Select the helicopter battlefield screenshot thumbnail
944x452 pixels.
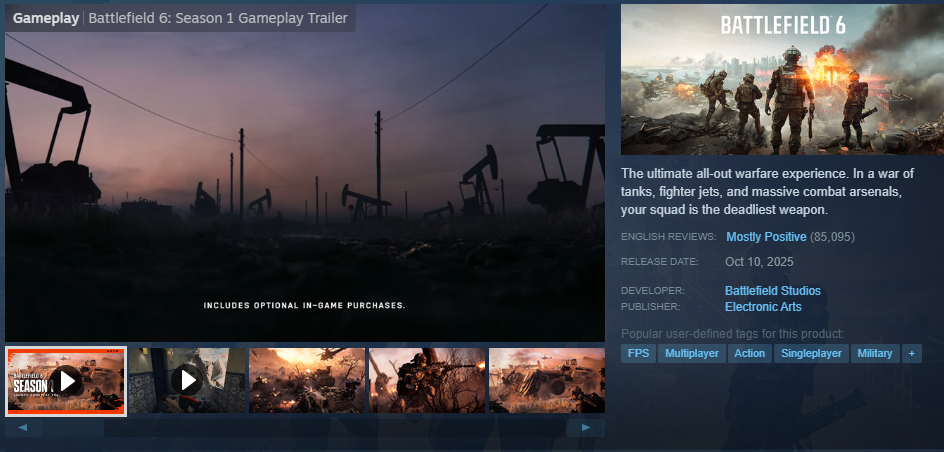[307, 380]
